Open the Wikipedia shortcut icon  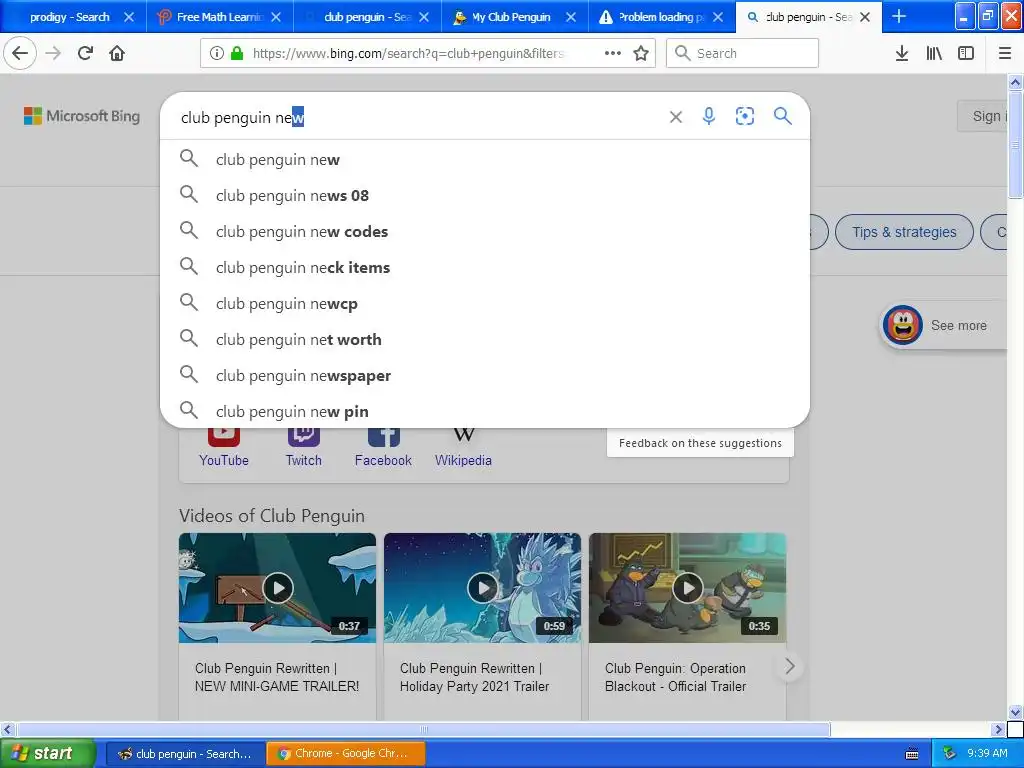tap(463, 436)
